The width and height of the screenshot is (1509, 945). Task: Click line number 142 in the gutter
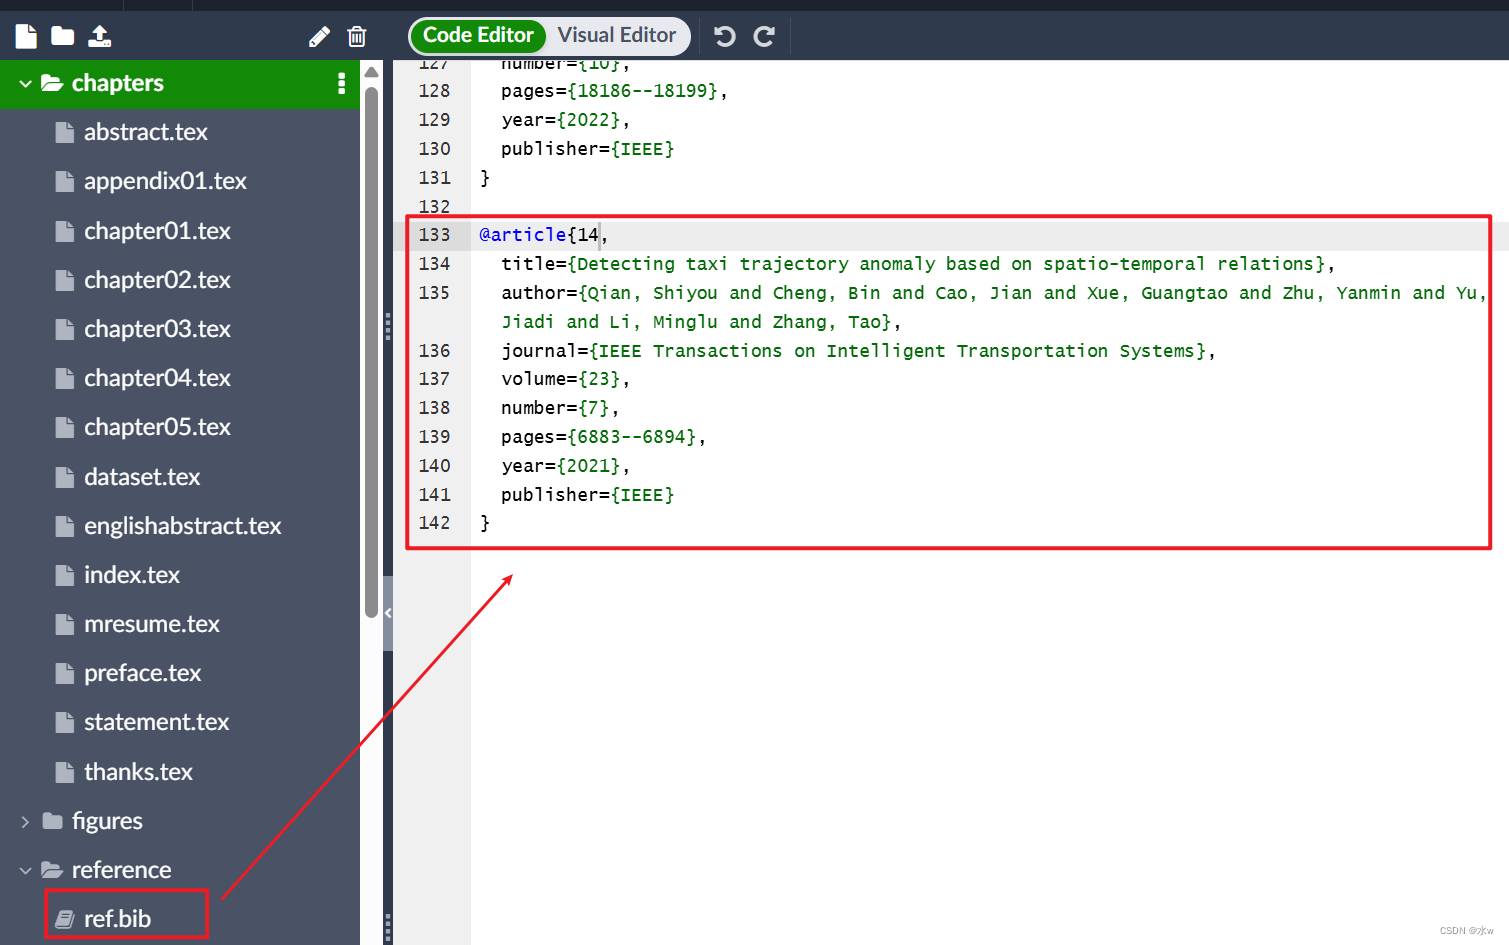[x=434, y=523]
